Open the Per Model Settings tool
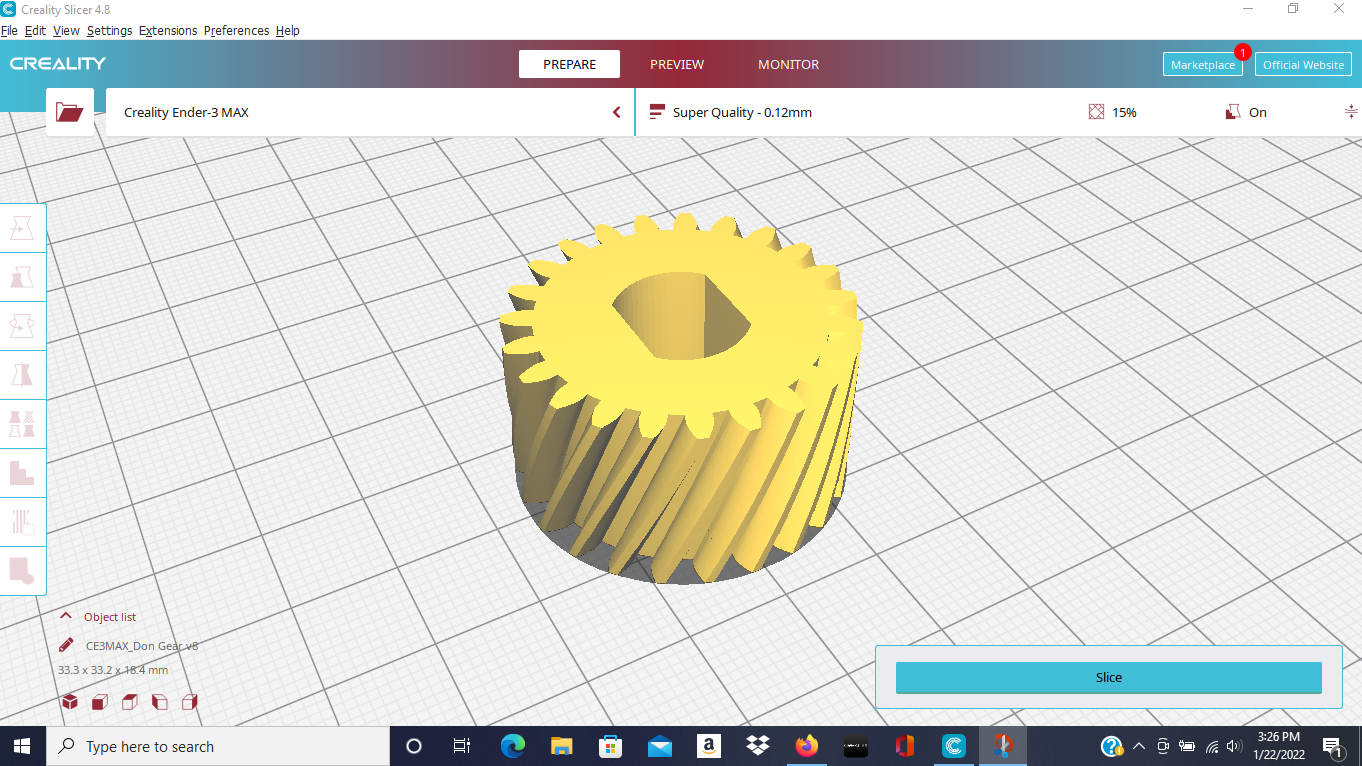 pyautogui.click(x=23, y=423)
